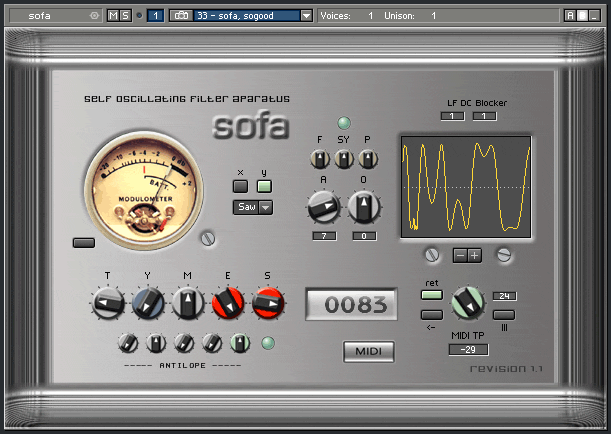This screenshot has height=434, width=611.
Task: Click the Unison value 1
Action: coord(433,16)
